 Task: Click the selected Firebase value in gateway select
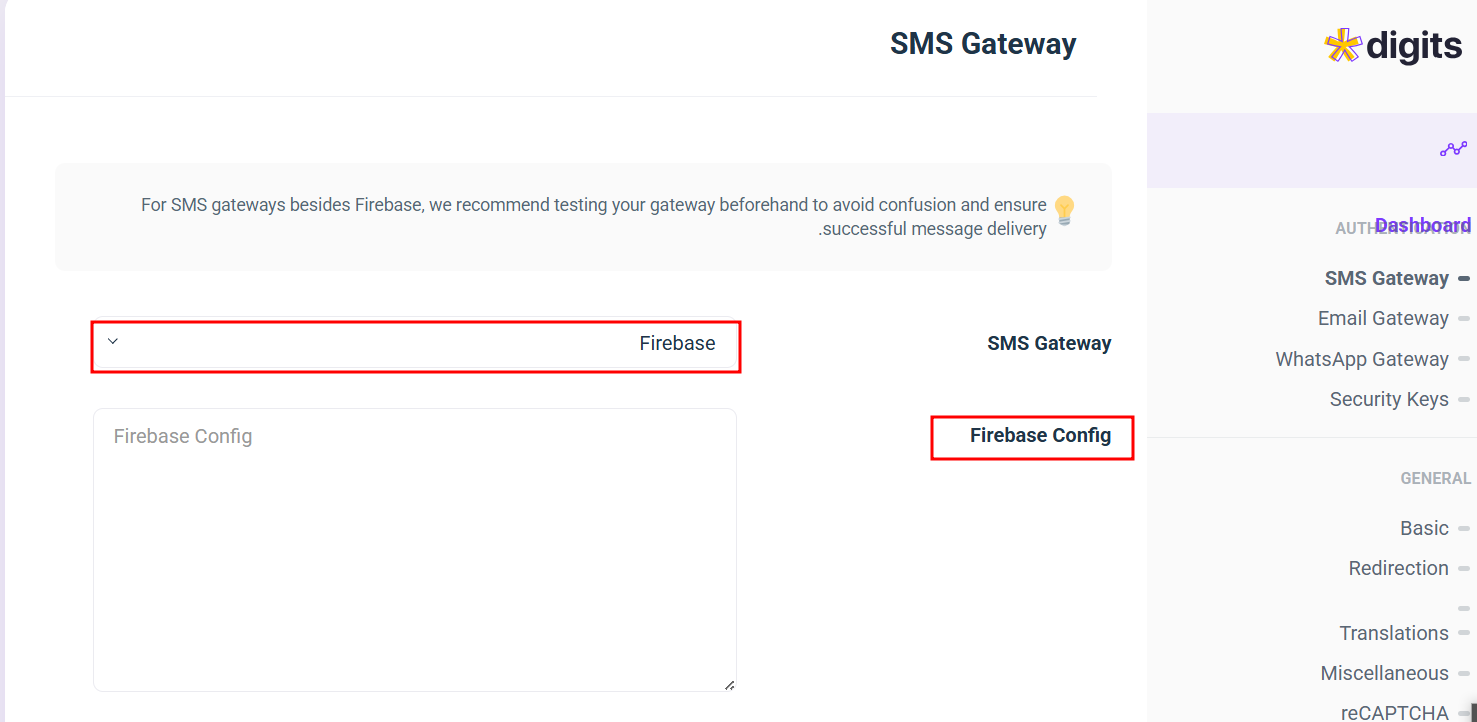[677, 344]
